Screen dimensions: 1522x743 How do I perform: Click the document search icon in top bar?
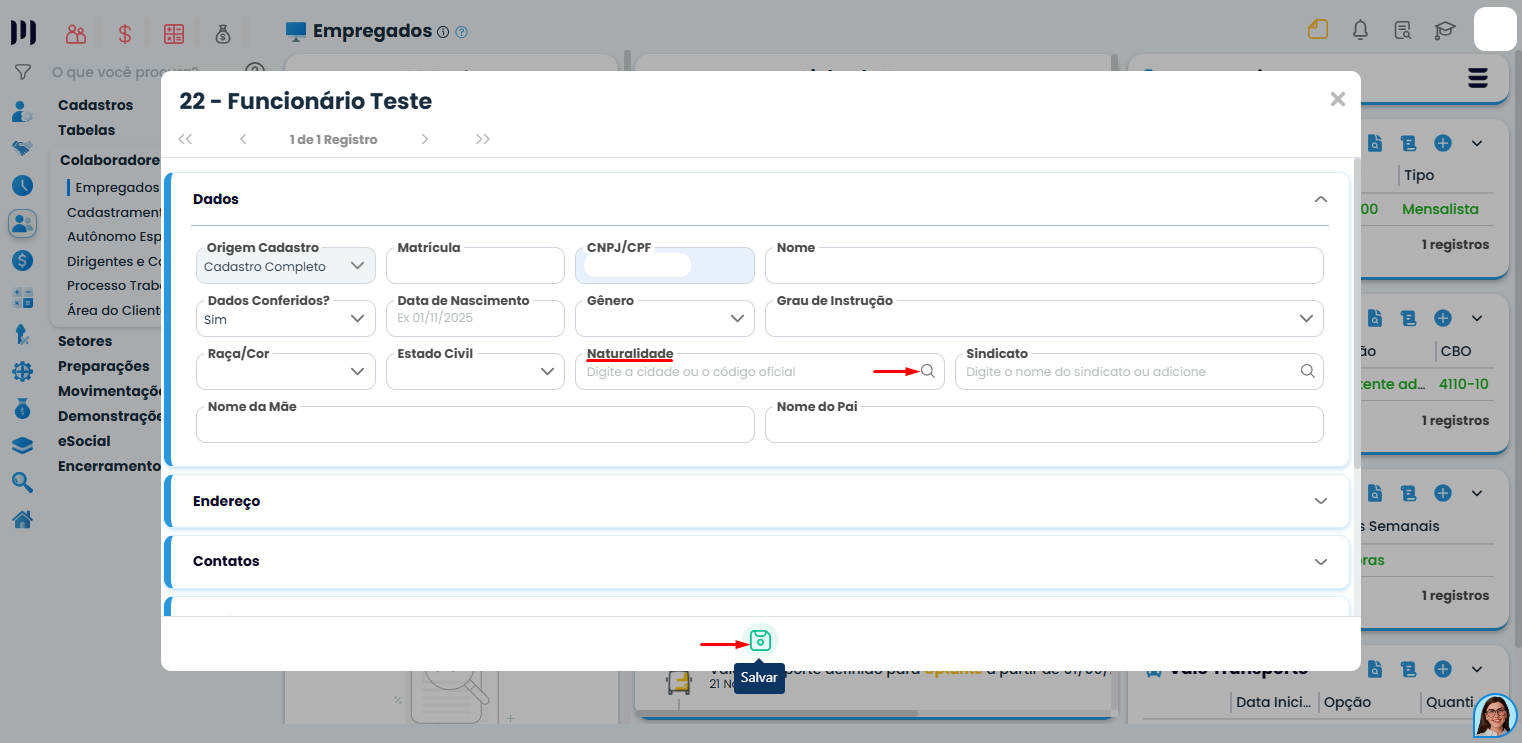(x=1402, y=30)
